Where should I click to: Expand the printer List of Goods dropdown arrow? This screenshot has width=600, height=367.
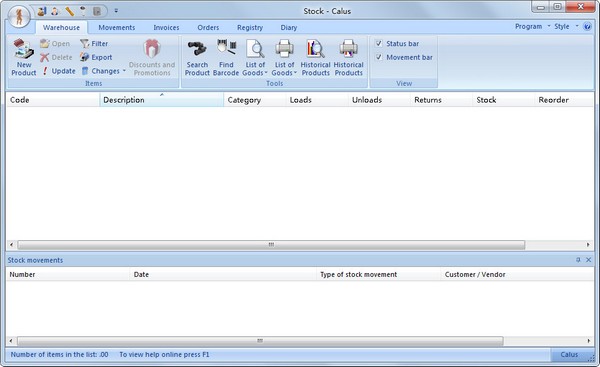click(295, 73)
